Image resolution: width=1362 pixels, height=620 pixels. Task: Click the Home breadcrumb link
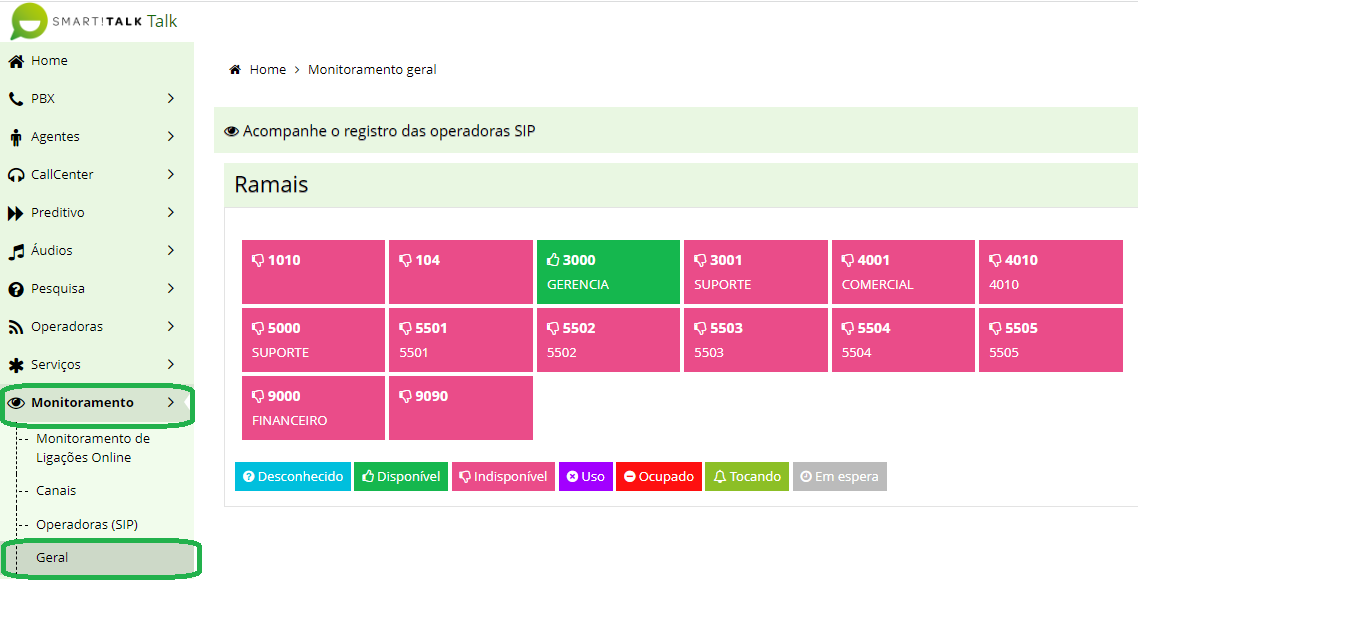pos(268,70)
